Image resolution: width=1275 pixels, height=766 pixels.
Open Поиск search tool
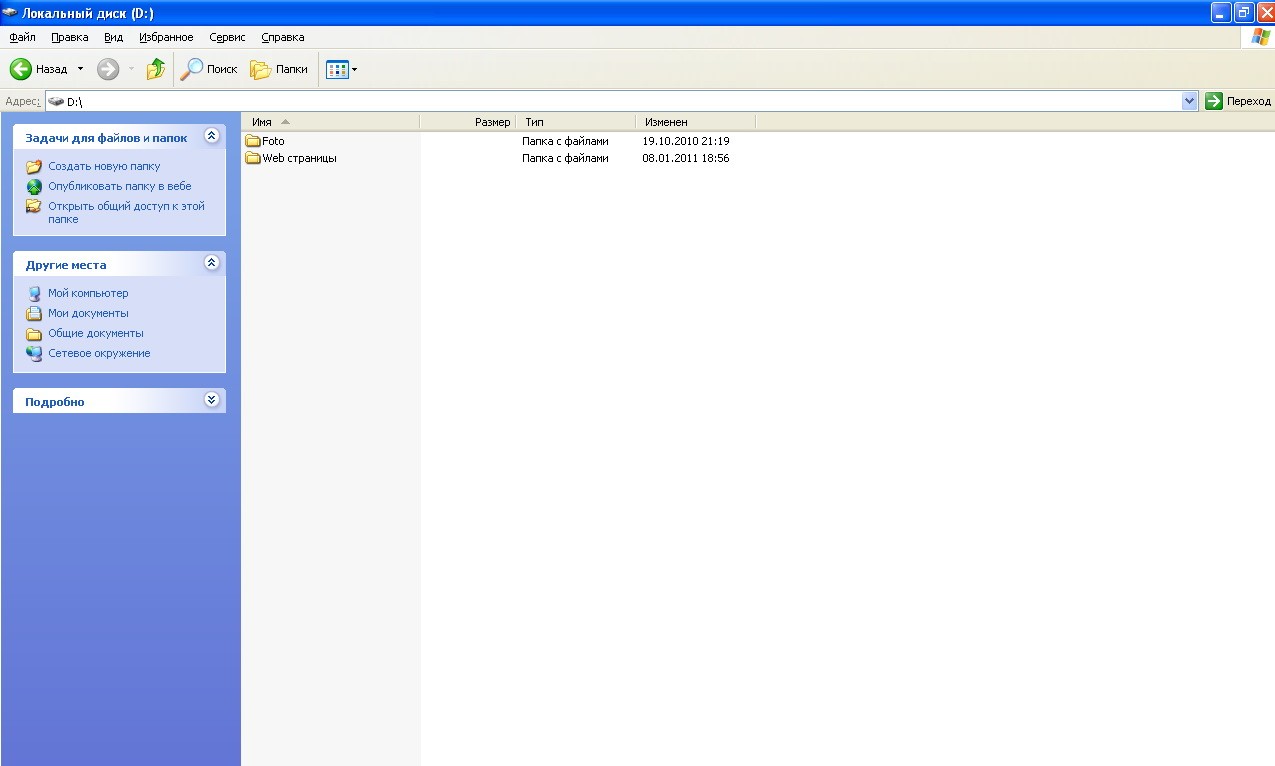(209, 69)
